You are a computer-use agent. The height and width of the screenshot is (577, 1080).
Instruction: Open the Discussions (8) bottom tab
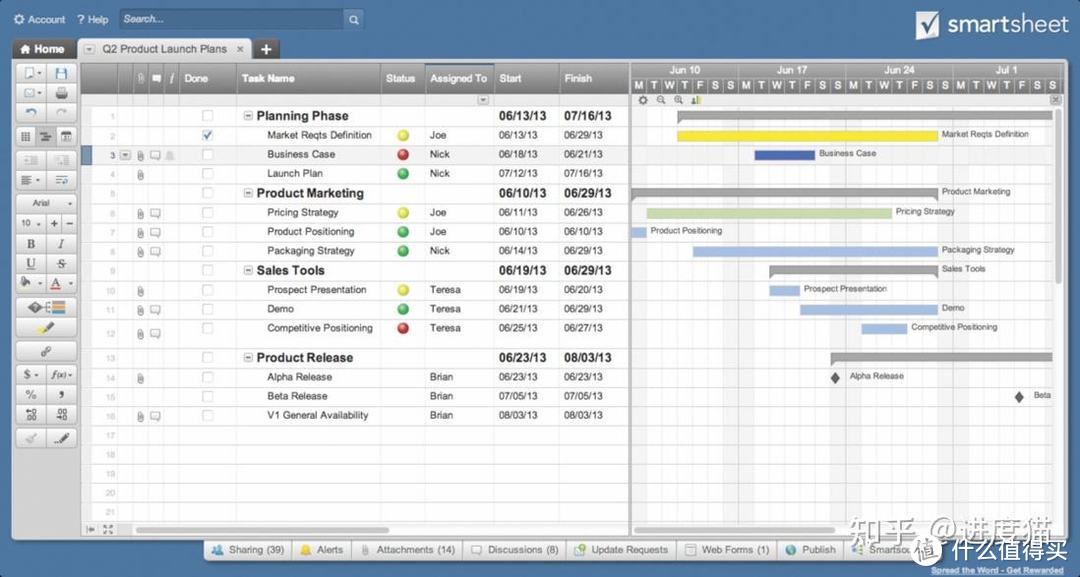[x=514, y=549]
